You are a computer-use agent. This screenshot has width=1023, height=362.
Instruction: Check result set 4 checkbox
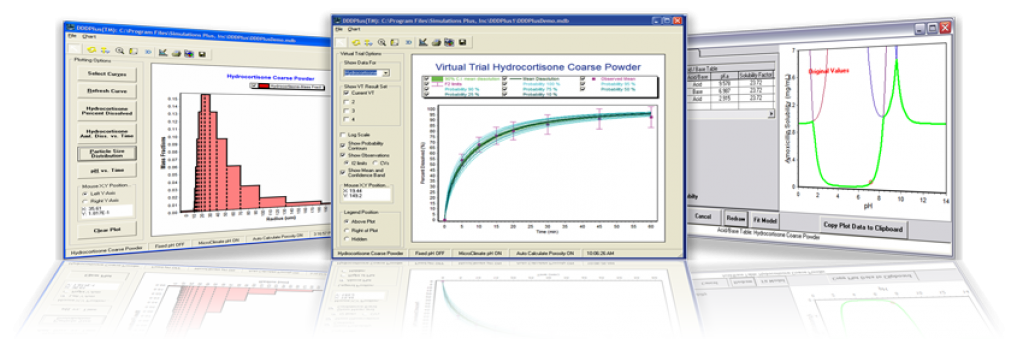coord(346,119)
